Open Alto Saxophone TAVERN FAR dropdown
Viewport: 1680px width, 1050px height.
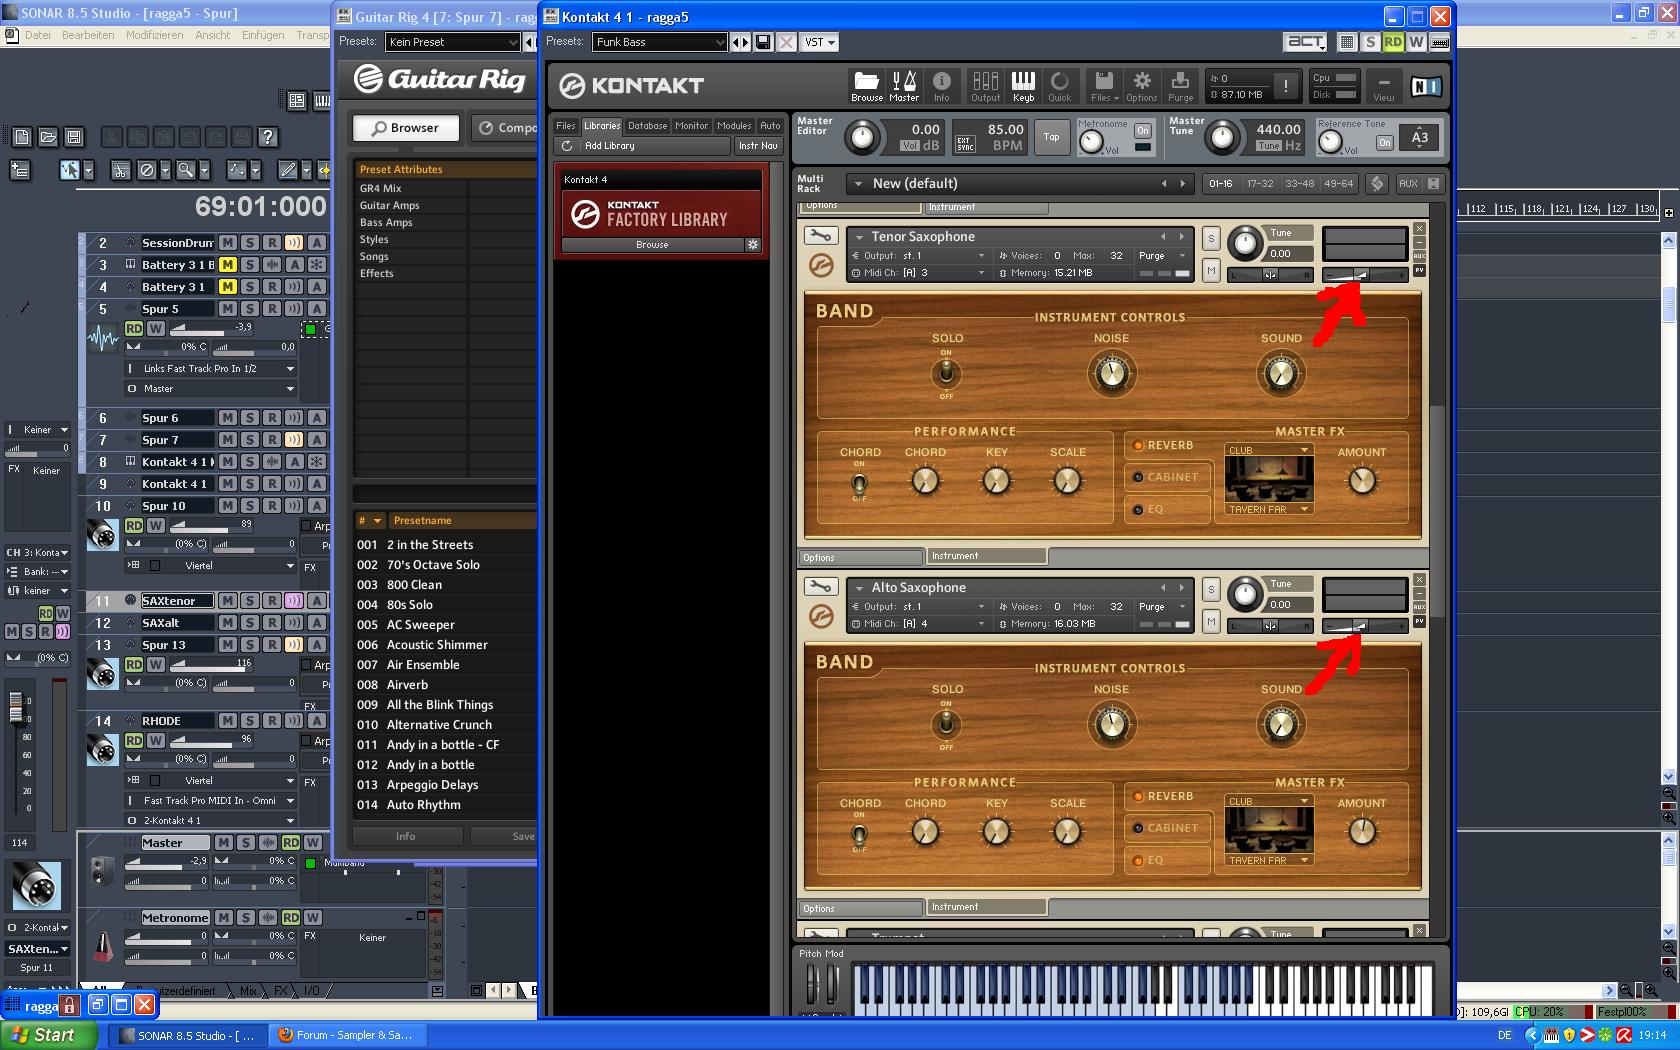(x=1268, y=860)
